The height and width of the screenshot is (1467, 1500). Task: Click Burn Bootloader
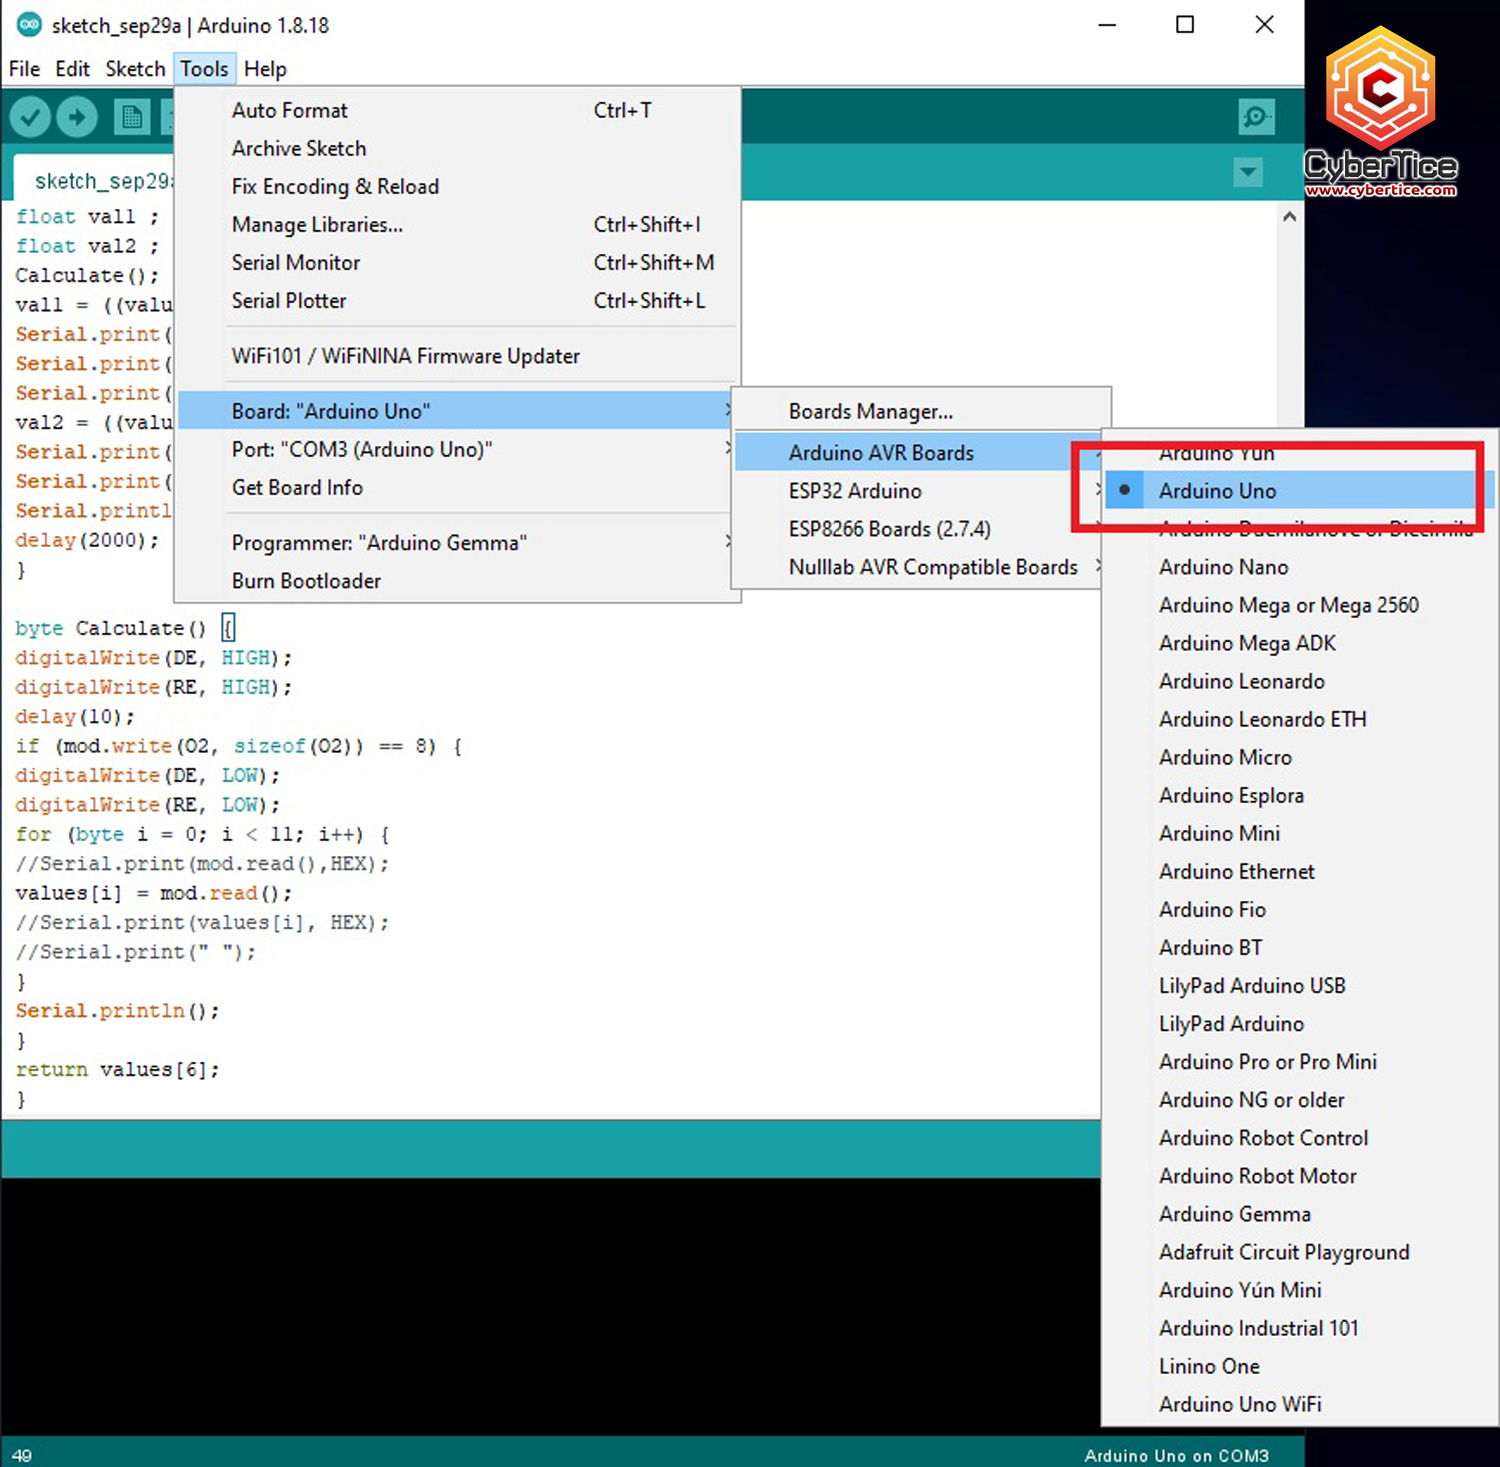tap(306, 580)
